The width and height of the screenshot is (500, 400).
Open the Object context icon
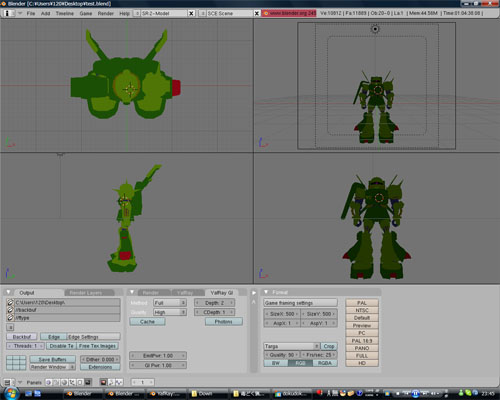pos(72,382)
